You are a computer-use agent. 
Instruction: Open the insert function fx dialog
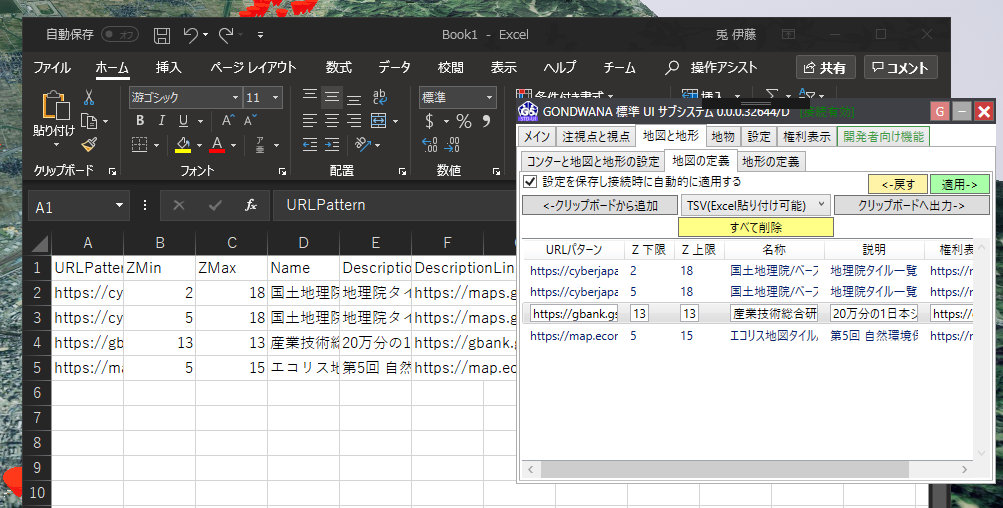point(251,205)
